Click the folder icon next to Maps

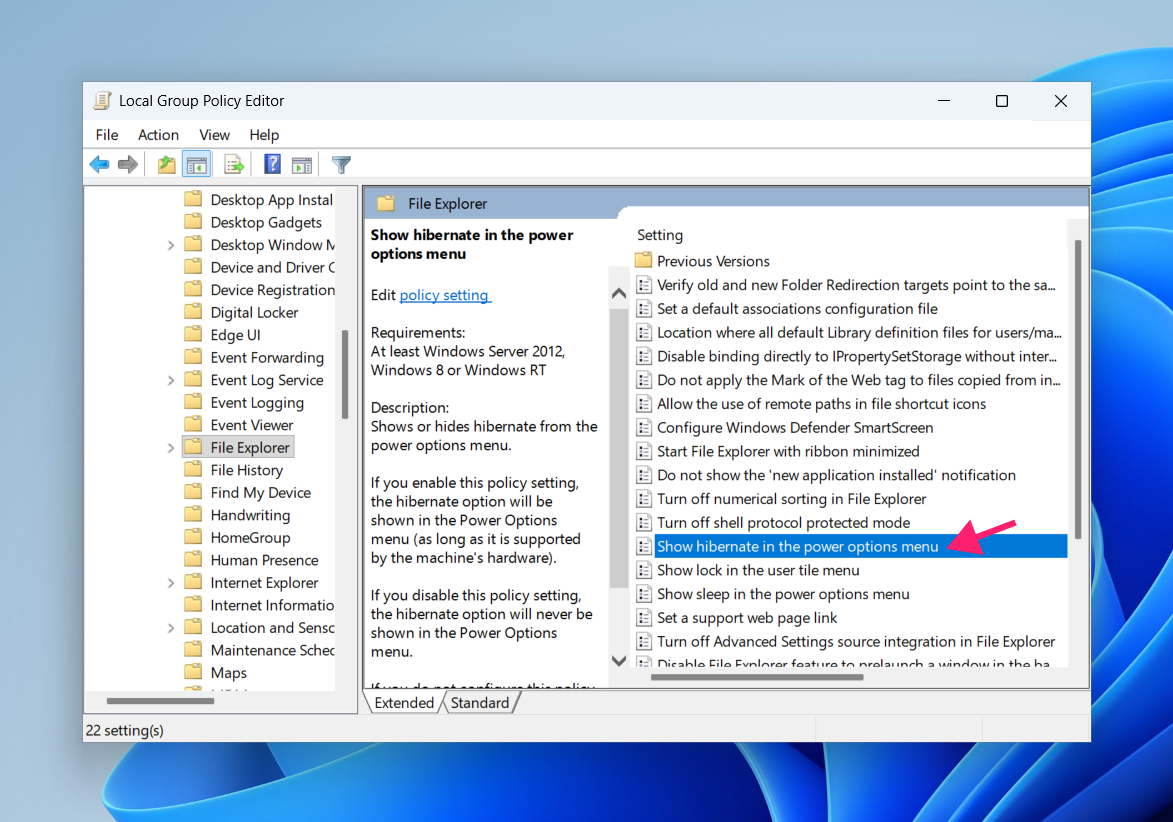coord(193,672)
